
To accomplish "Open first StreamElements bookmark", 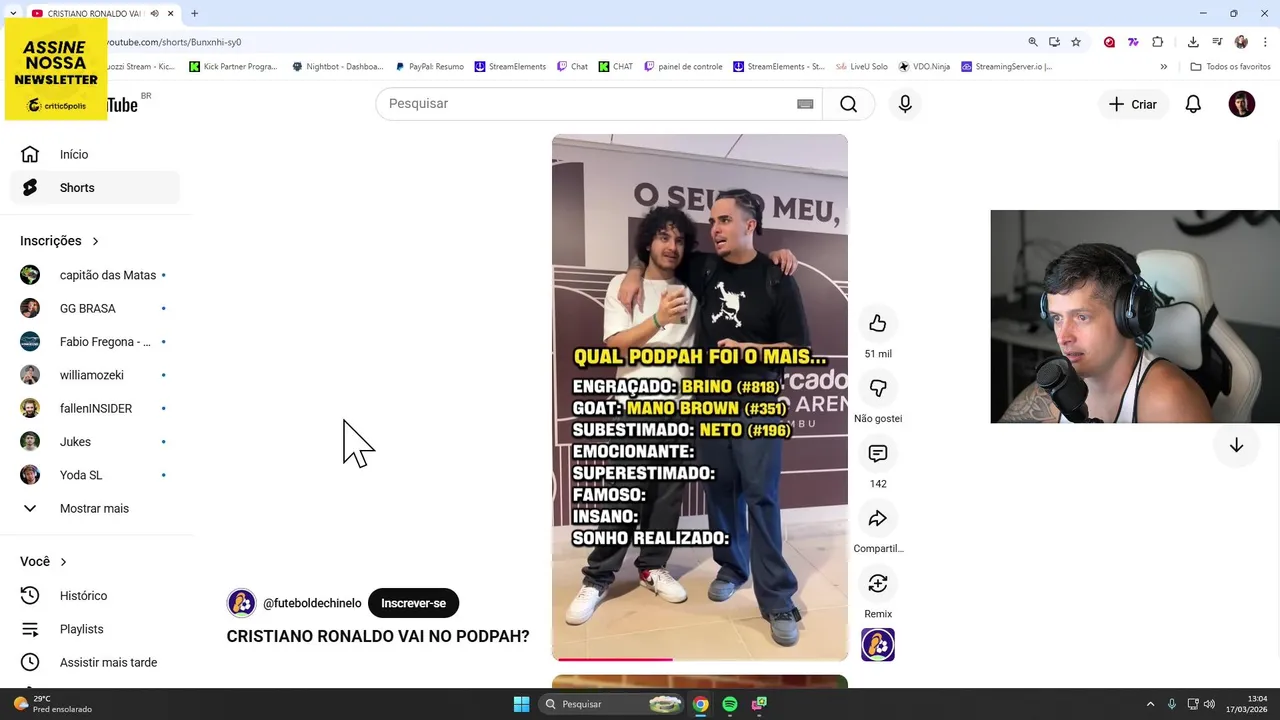I will click(x=511, y=67).
